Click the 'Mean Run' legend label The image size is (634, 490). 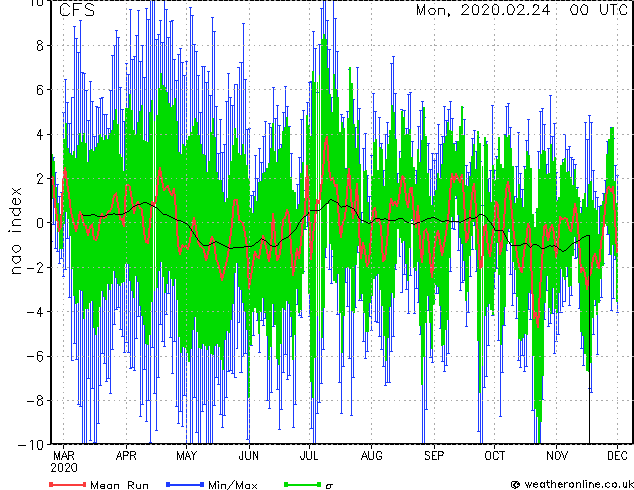point(119,485)
